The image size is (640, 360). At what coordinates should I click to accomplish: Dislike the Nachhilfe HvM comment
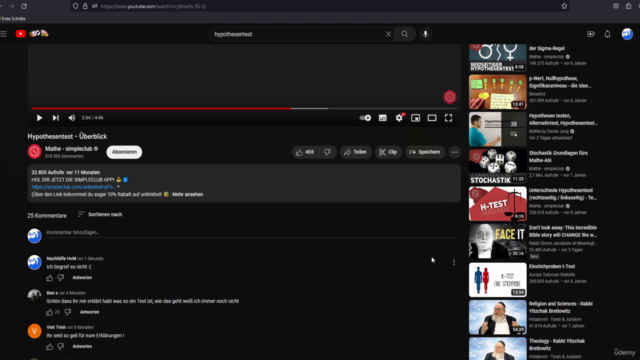coord(61,278)
